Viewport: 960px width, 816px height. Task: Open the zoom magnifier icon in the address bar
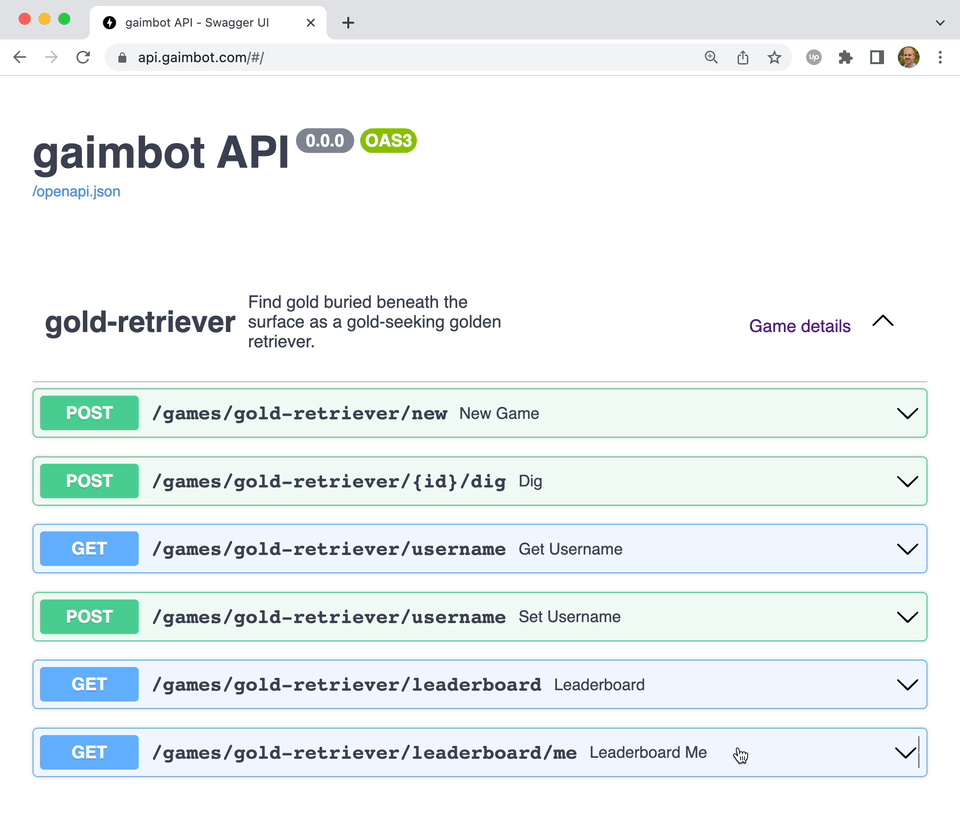pos(711,58)
